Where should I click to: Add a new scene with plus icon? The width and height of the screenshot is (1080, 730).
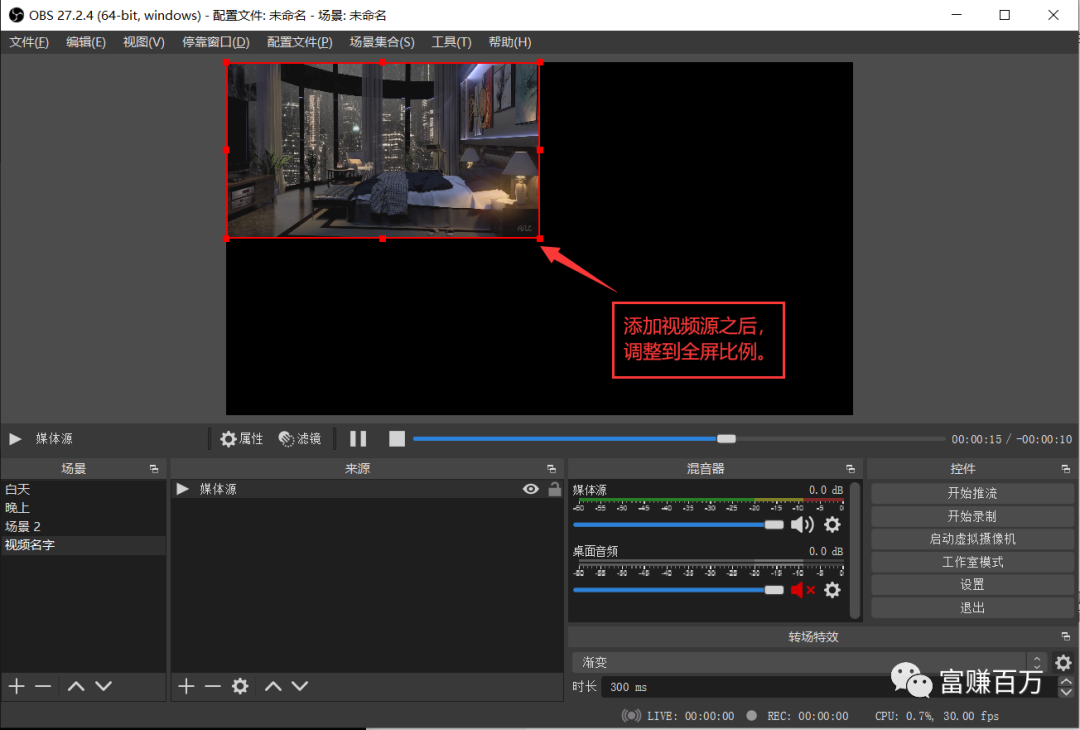(x=16, y=686)
